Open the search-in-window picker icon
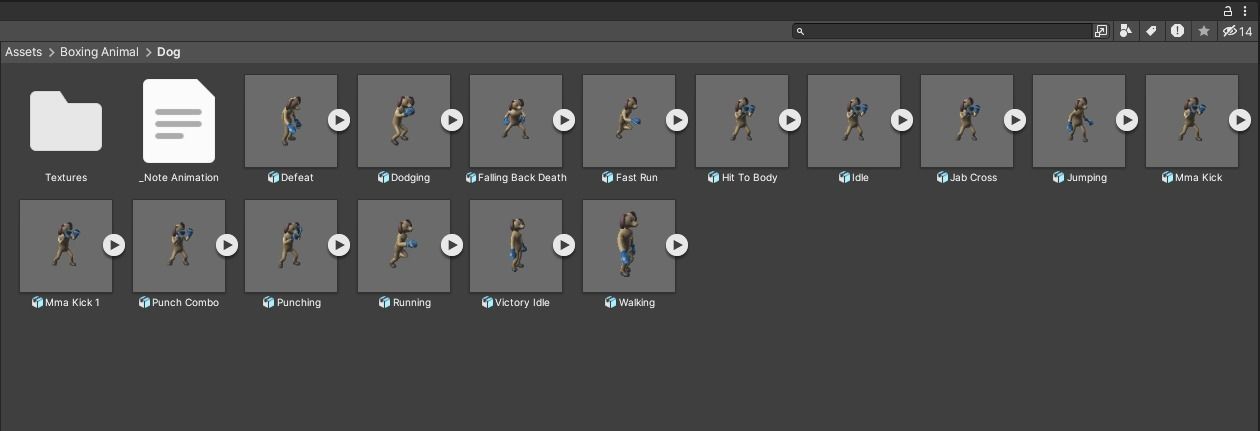The image size is (1260, 431). click(1101, 31)
